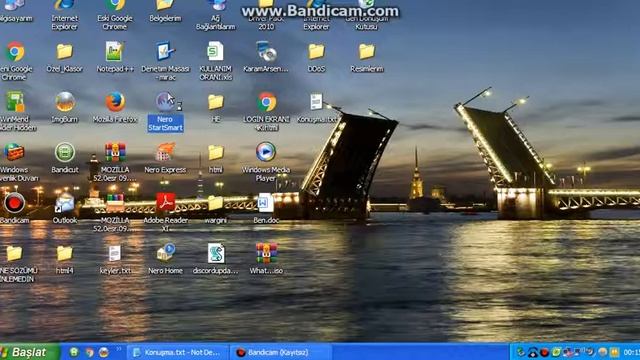640x360 pixels.
Task: Select the keyler.txt file
Action: click(x=115, y=259)
